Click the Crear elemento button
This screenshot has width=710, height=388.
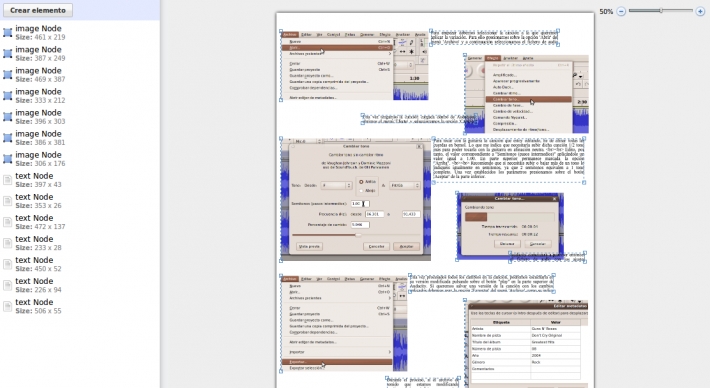(38, 10)
